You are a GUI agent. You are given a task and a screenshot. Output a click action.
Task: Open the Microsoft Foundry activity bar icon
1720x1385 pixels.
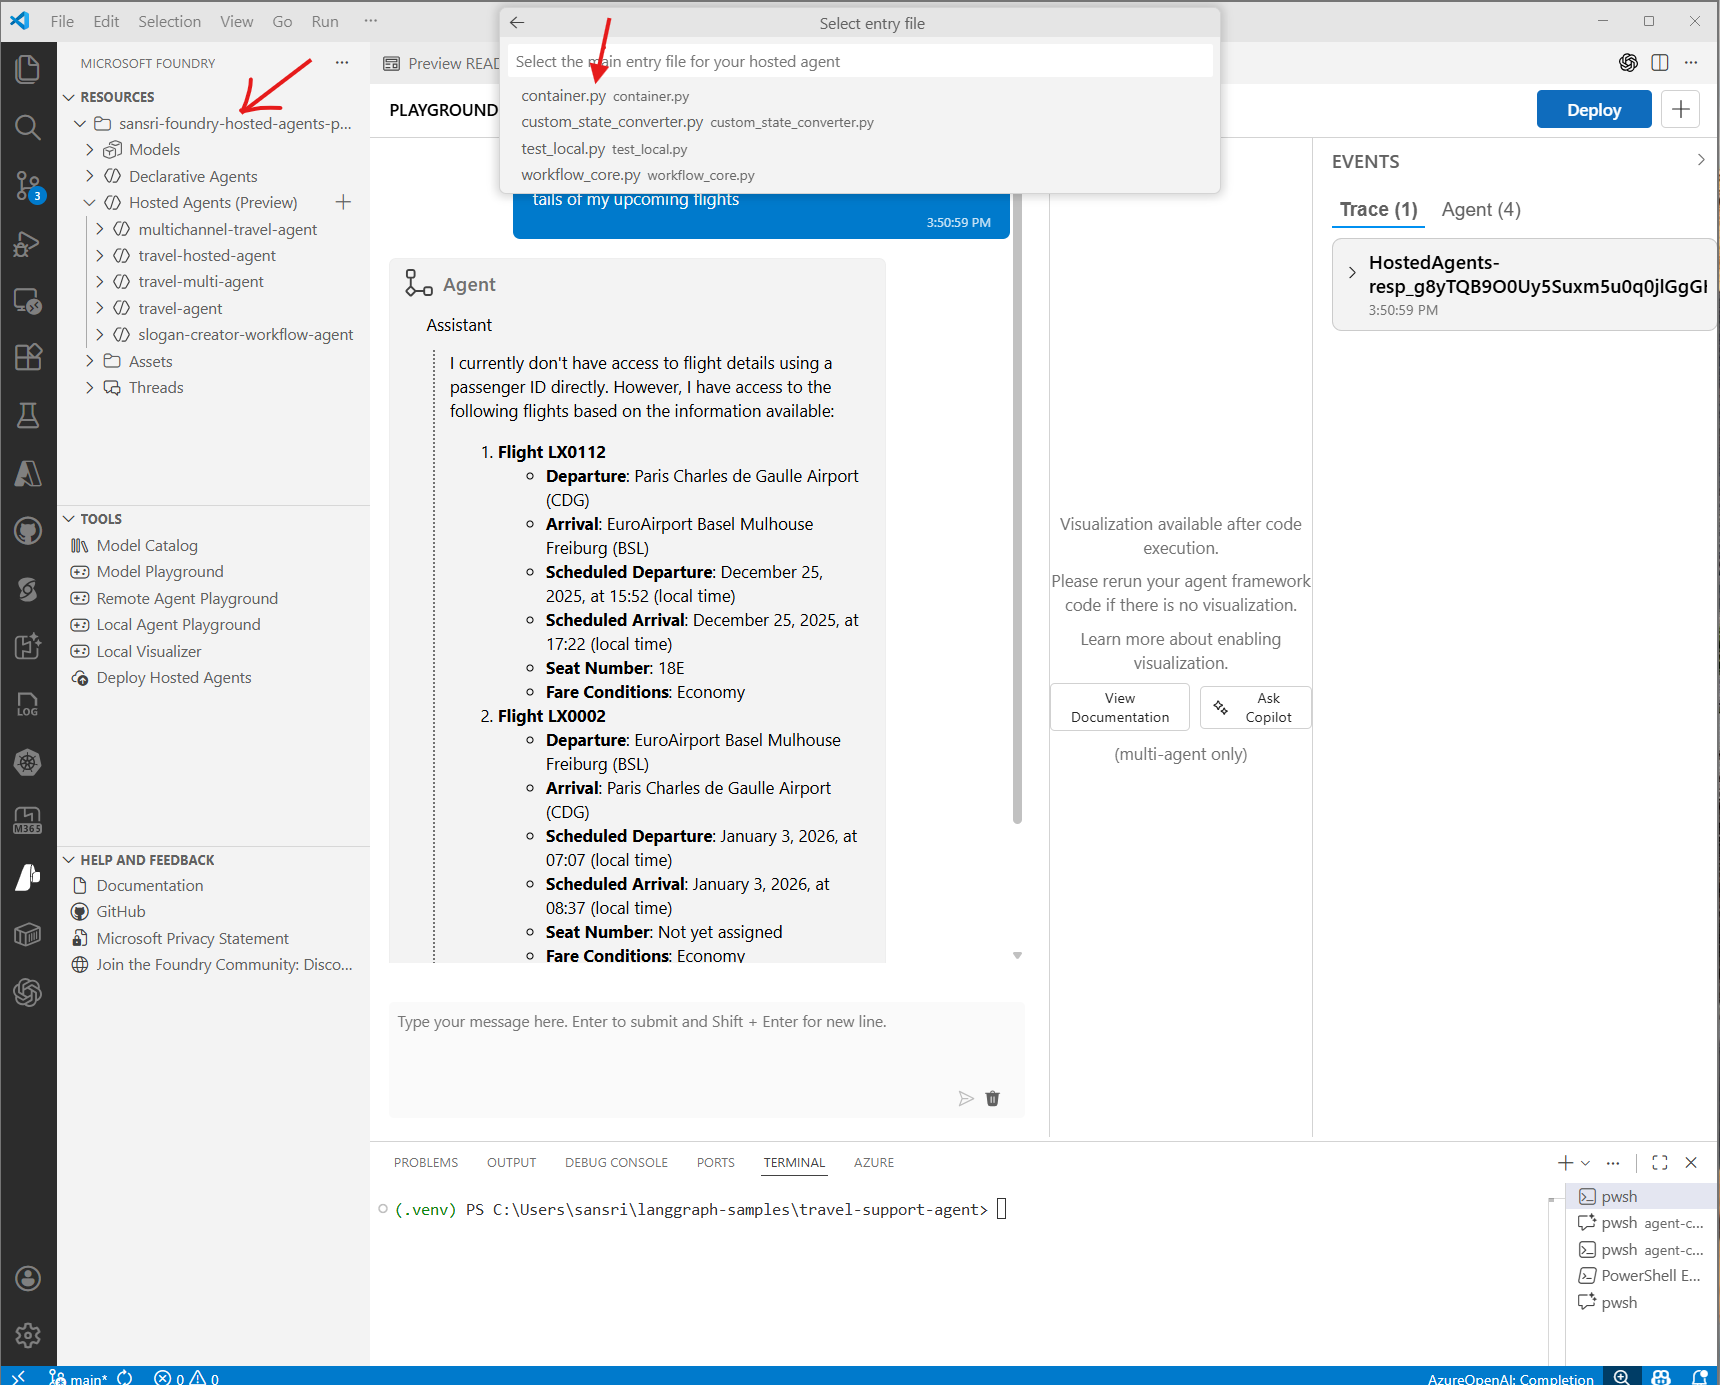28,877
